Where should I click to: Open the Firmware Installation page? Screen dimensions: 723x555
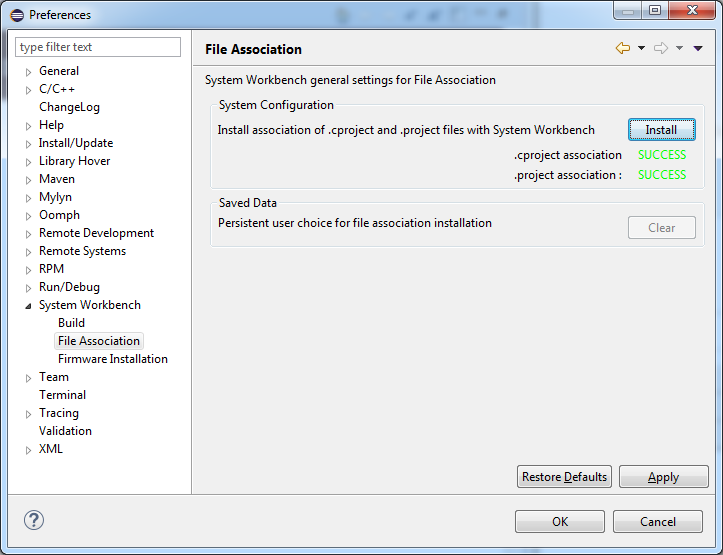tap(113, 359)
